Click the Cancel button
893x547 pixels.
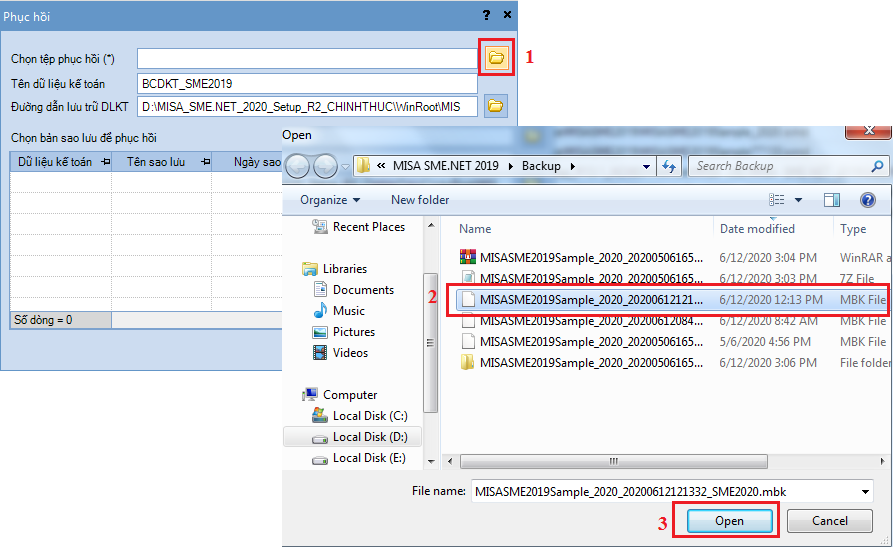tap(830, 521)
